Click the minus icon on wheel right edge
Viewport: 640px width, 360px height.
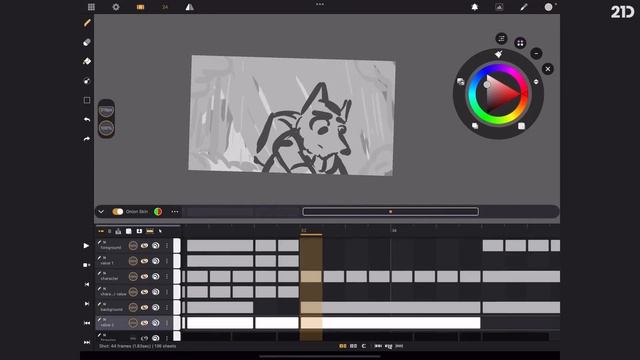coord(536,82)
